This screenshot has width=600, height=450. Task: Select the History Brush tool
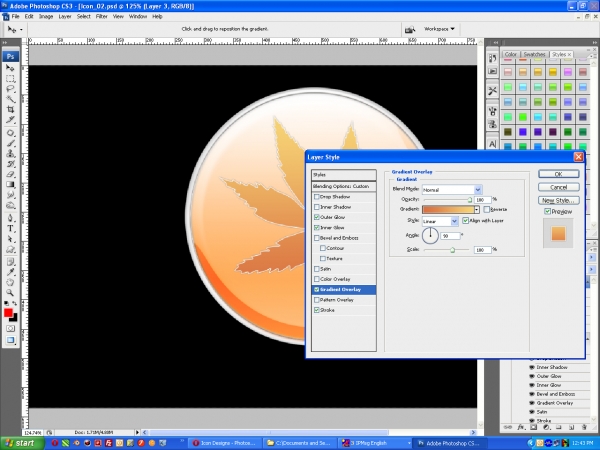[x=10, y=164]
